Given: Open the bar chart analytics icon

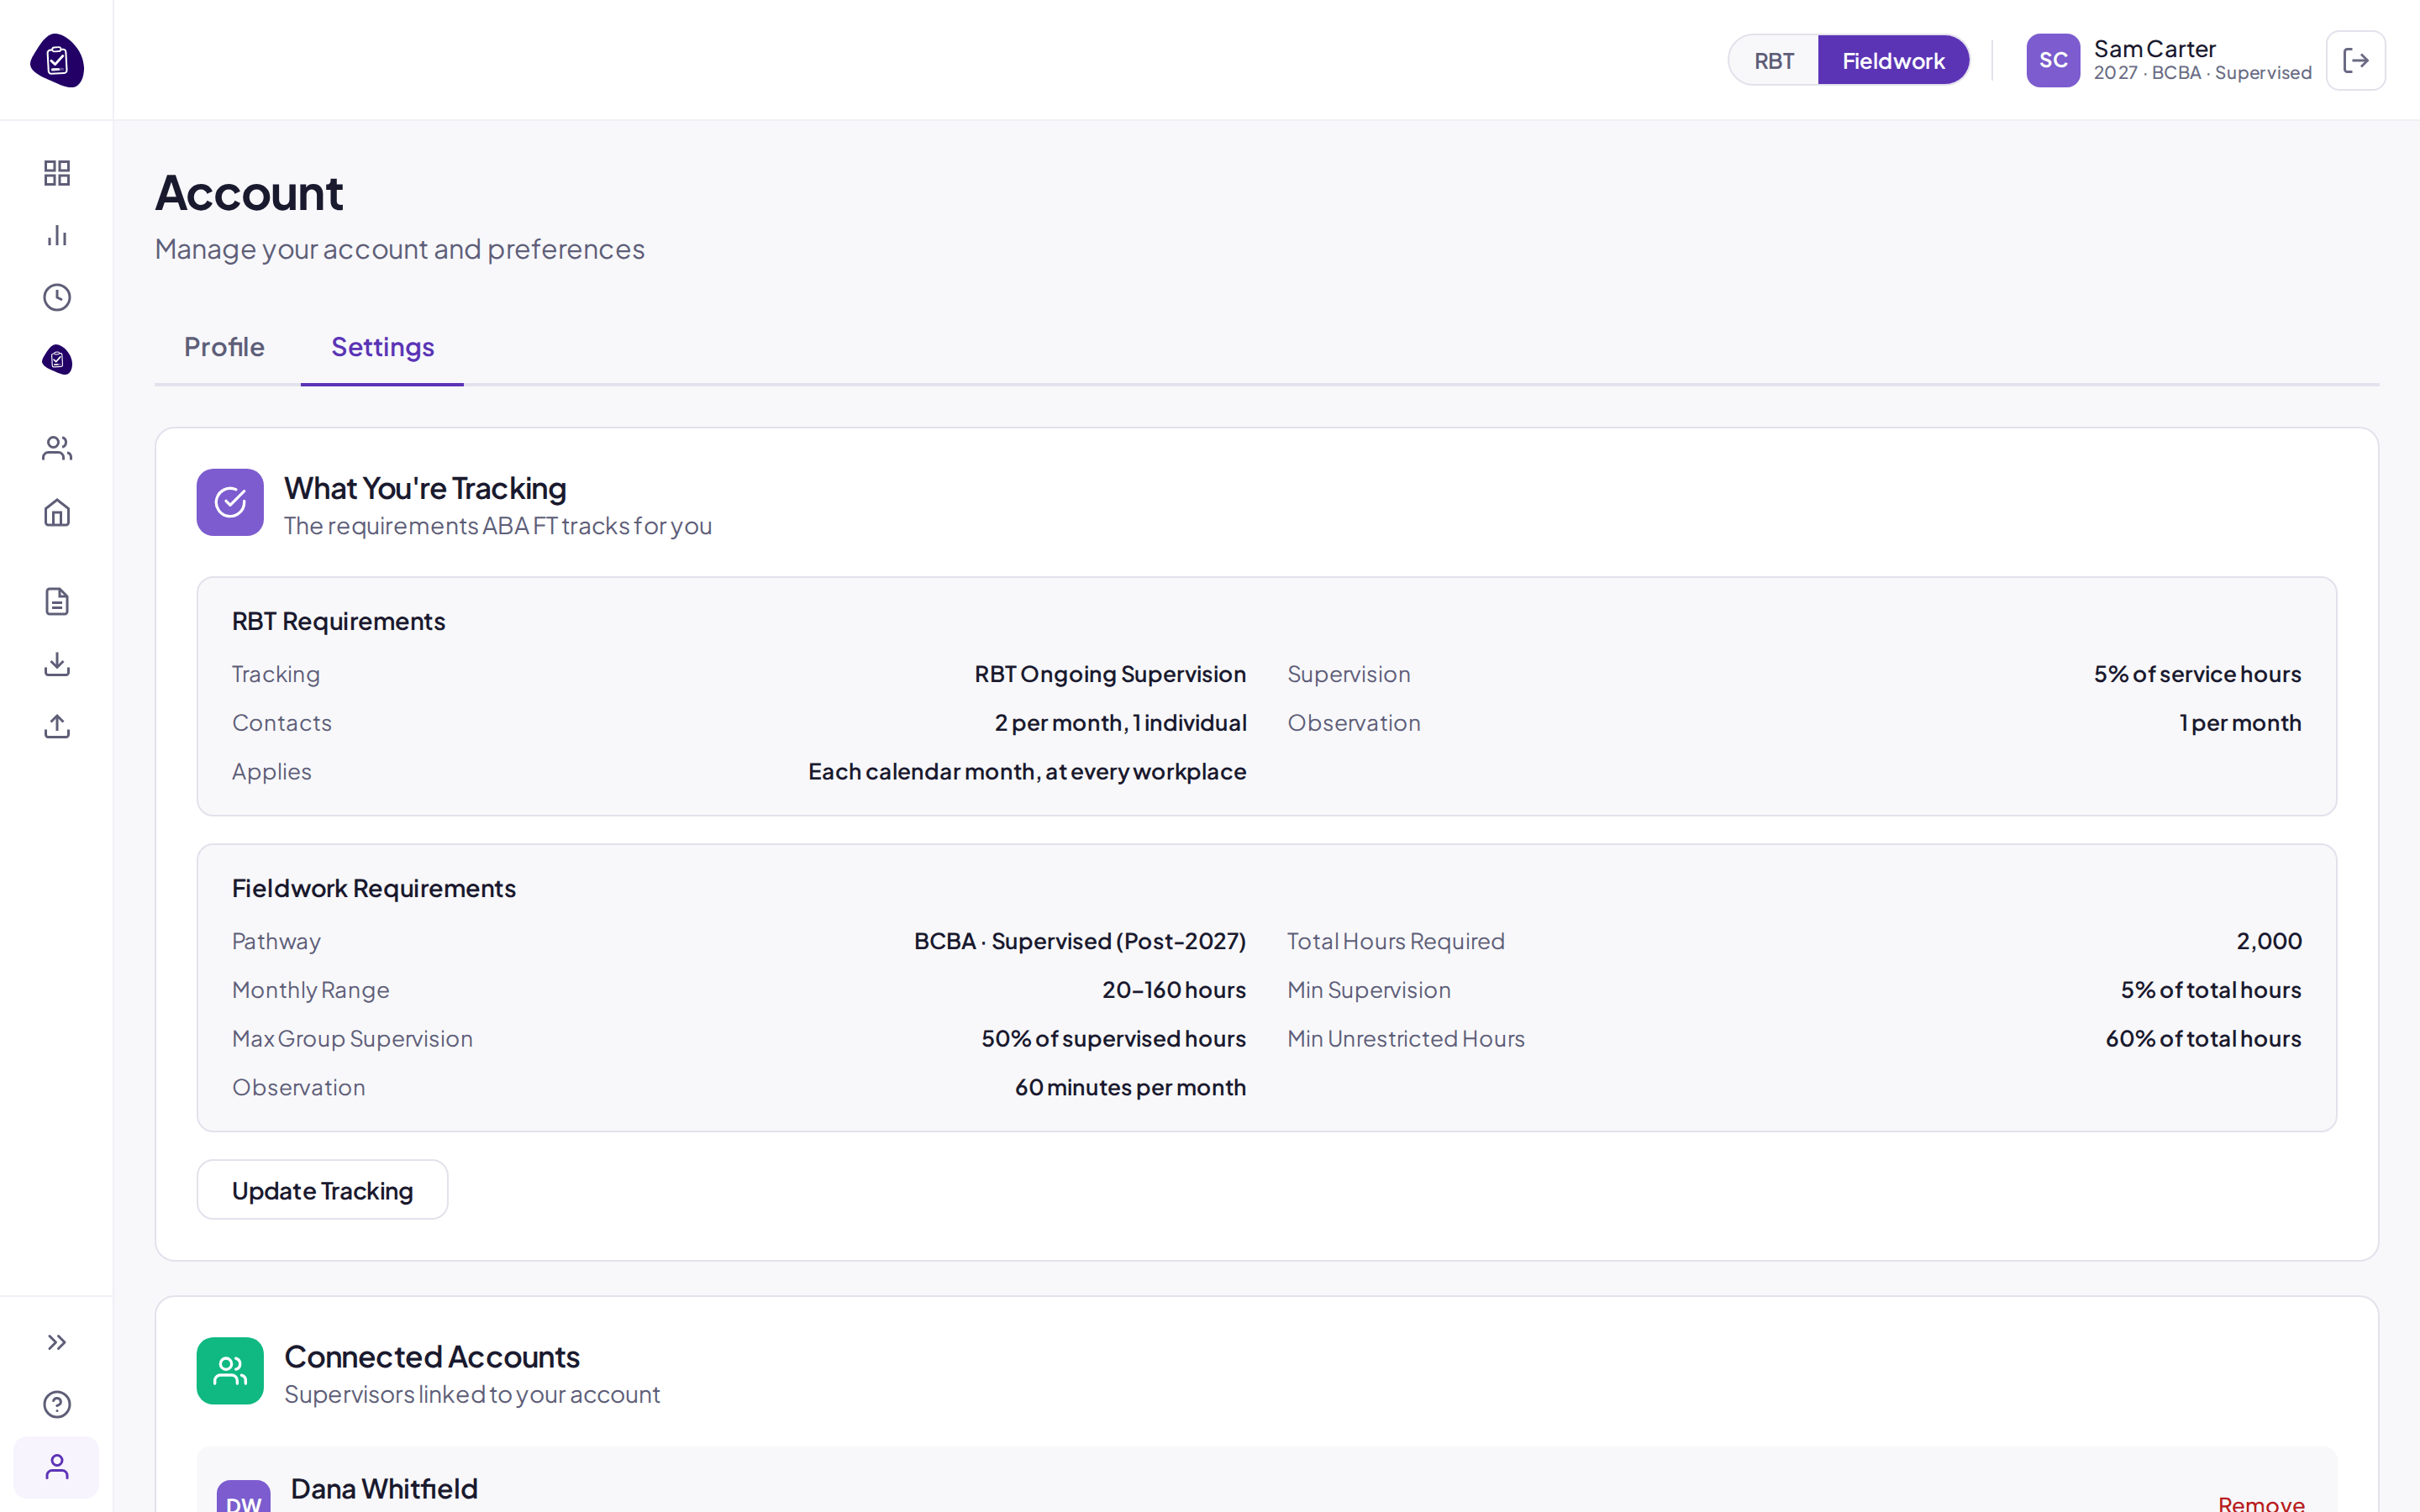Looking at the screenshot, I should [57, 235].
